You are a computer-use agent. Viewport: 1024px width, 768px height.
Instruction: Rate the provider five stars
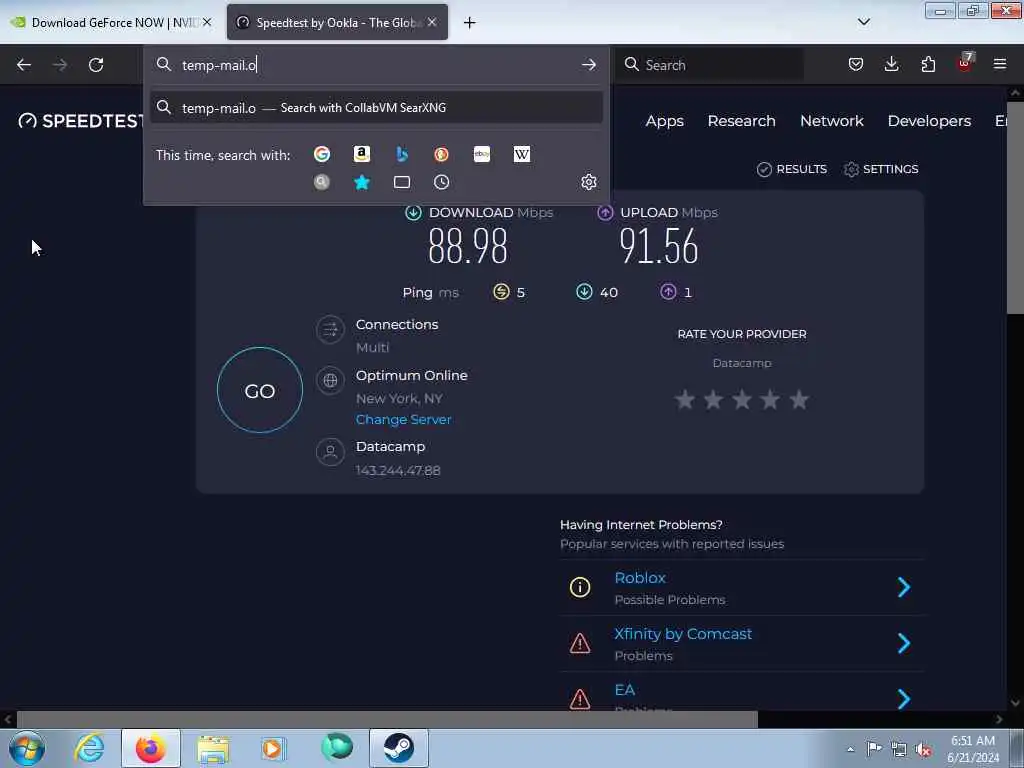[799, 399]
